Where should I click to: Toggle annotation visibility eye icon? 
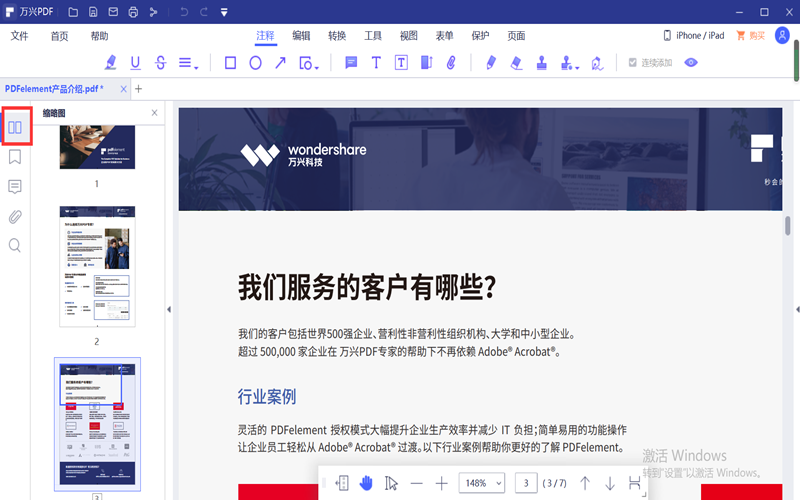[x=690, y=63]
